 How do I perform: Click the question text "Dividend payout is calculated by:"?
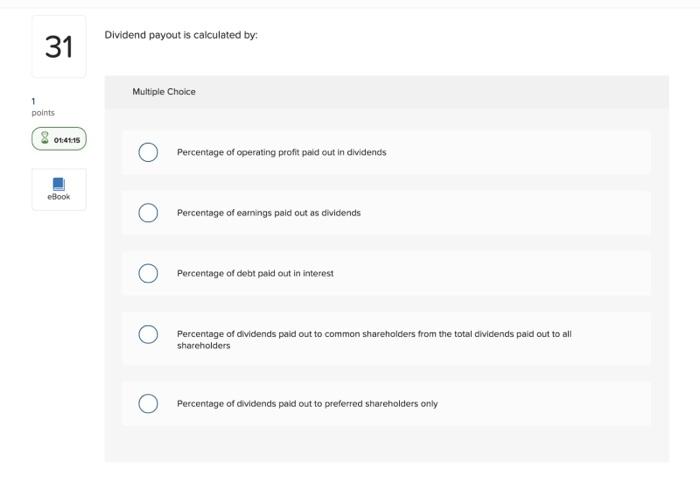tap(181, 35)
